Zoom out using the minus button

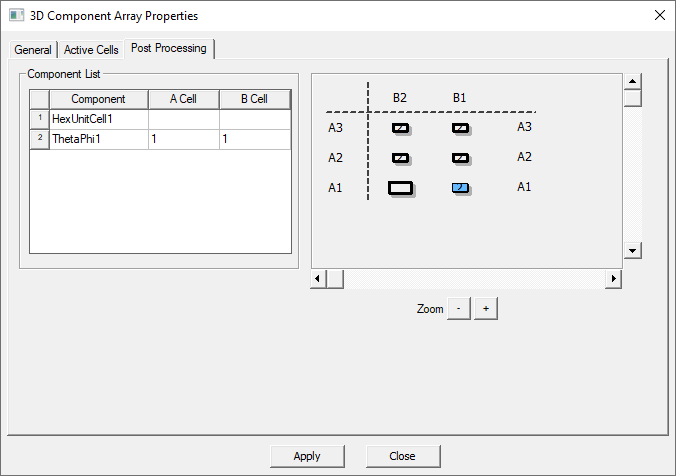458,309
